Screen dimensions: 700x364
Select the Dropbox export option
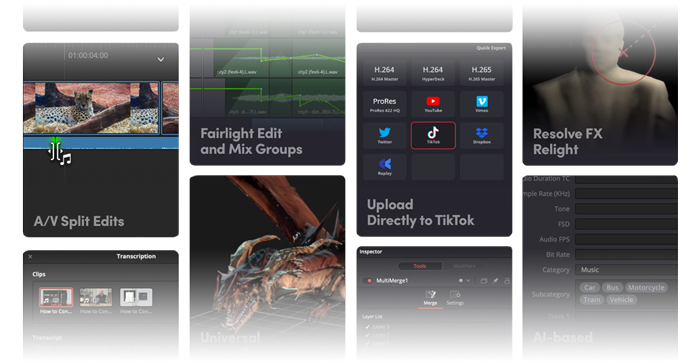pos(482,135)
